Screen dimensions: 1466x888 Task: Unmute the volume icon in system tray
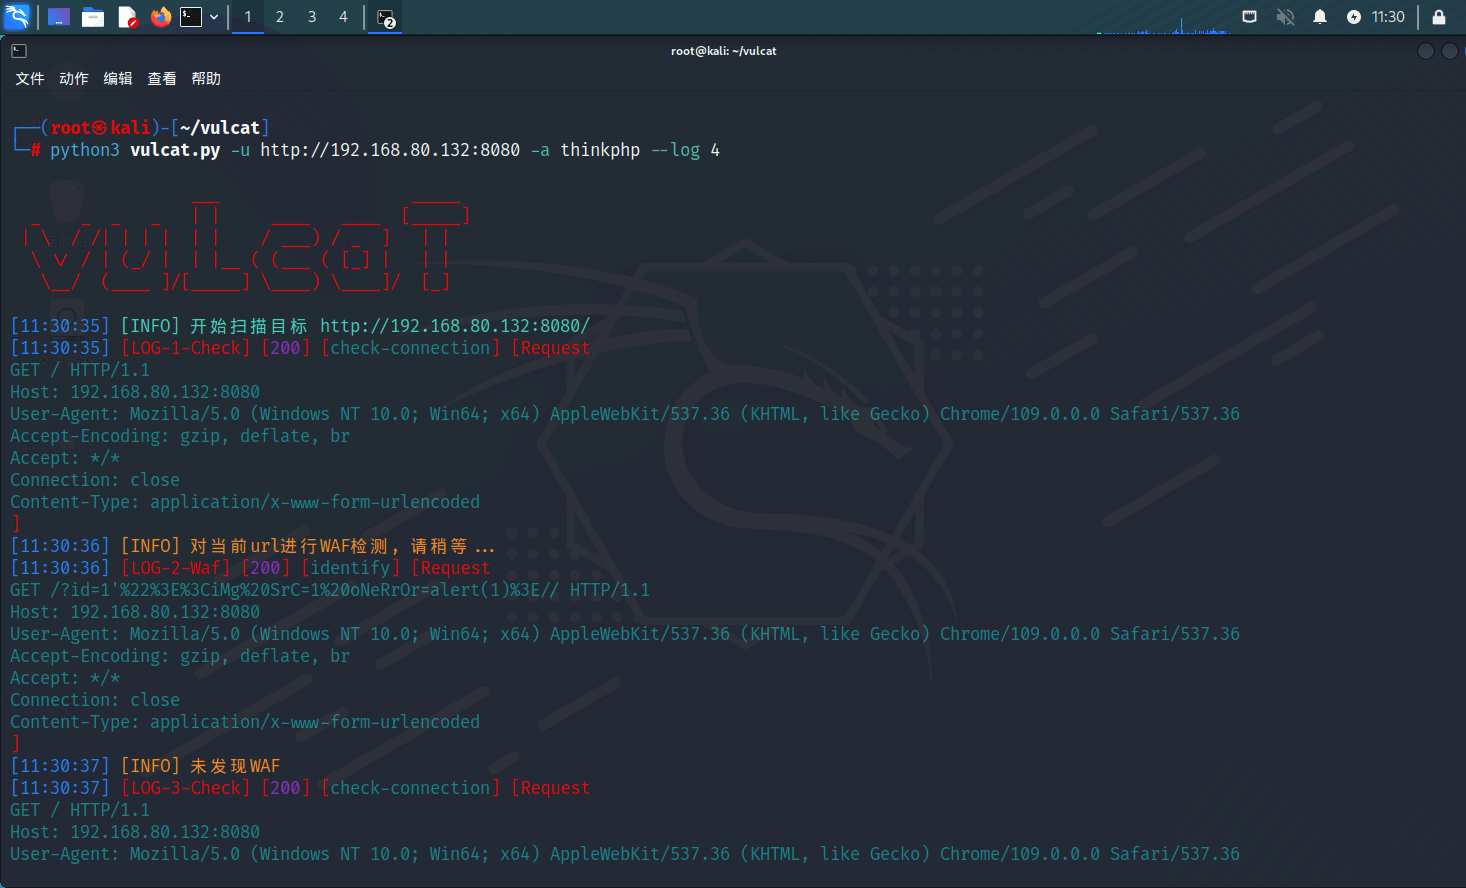coord(1285,17)
